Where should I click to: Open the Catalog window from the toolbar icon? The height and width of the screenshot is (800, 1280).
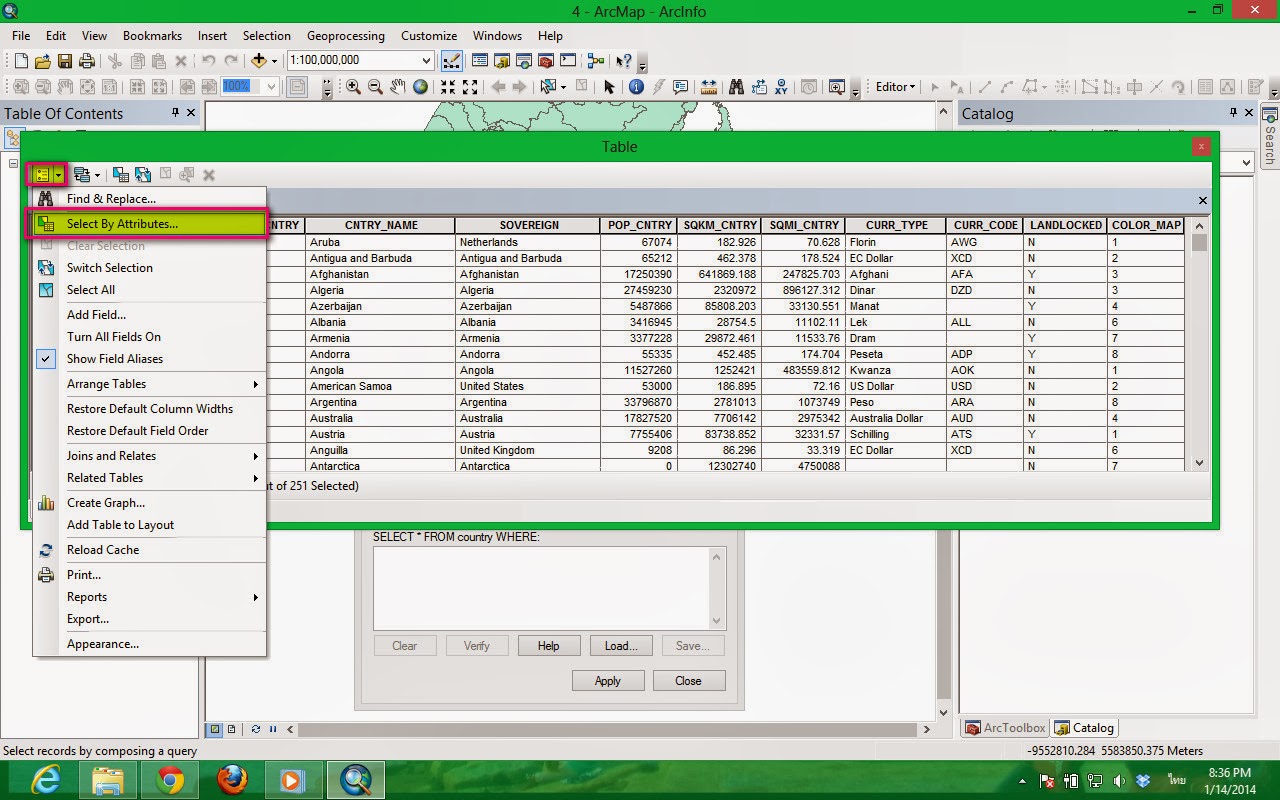[501, 61]
